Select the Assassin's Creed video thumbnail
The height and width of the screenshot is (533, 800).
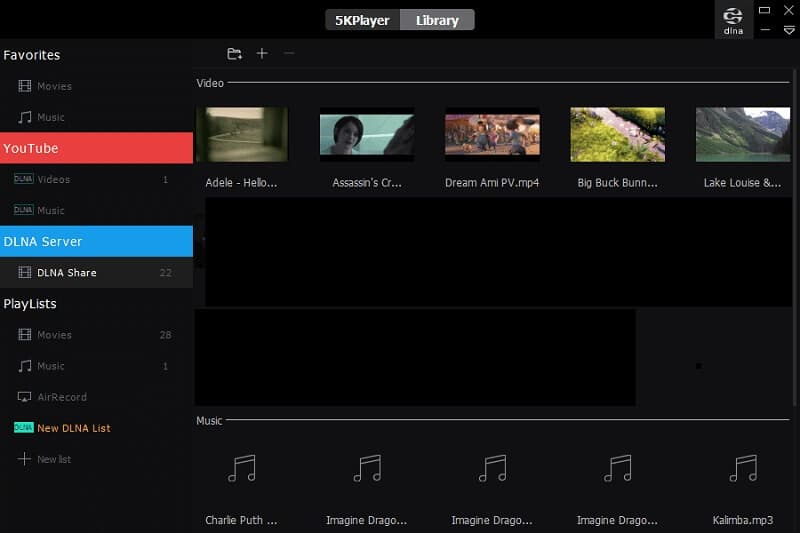tap(367, 135)
